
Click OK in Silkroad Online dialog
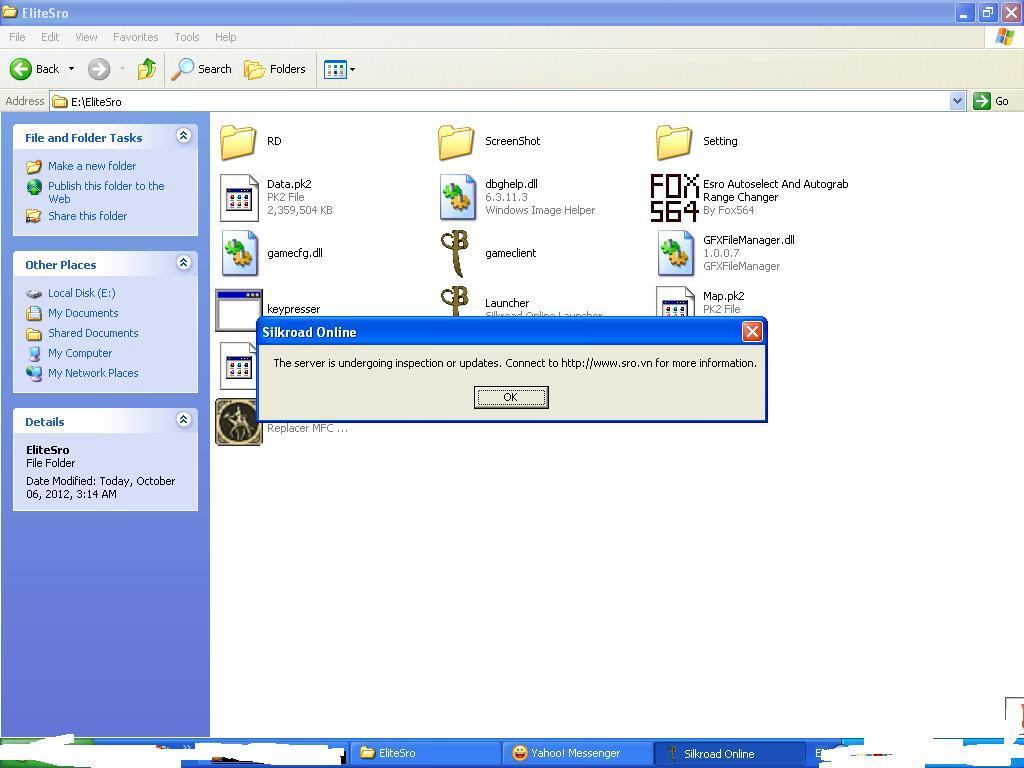(x=511, y=397)
